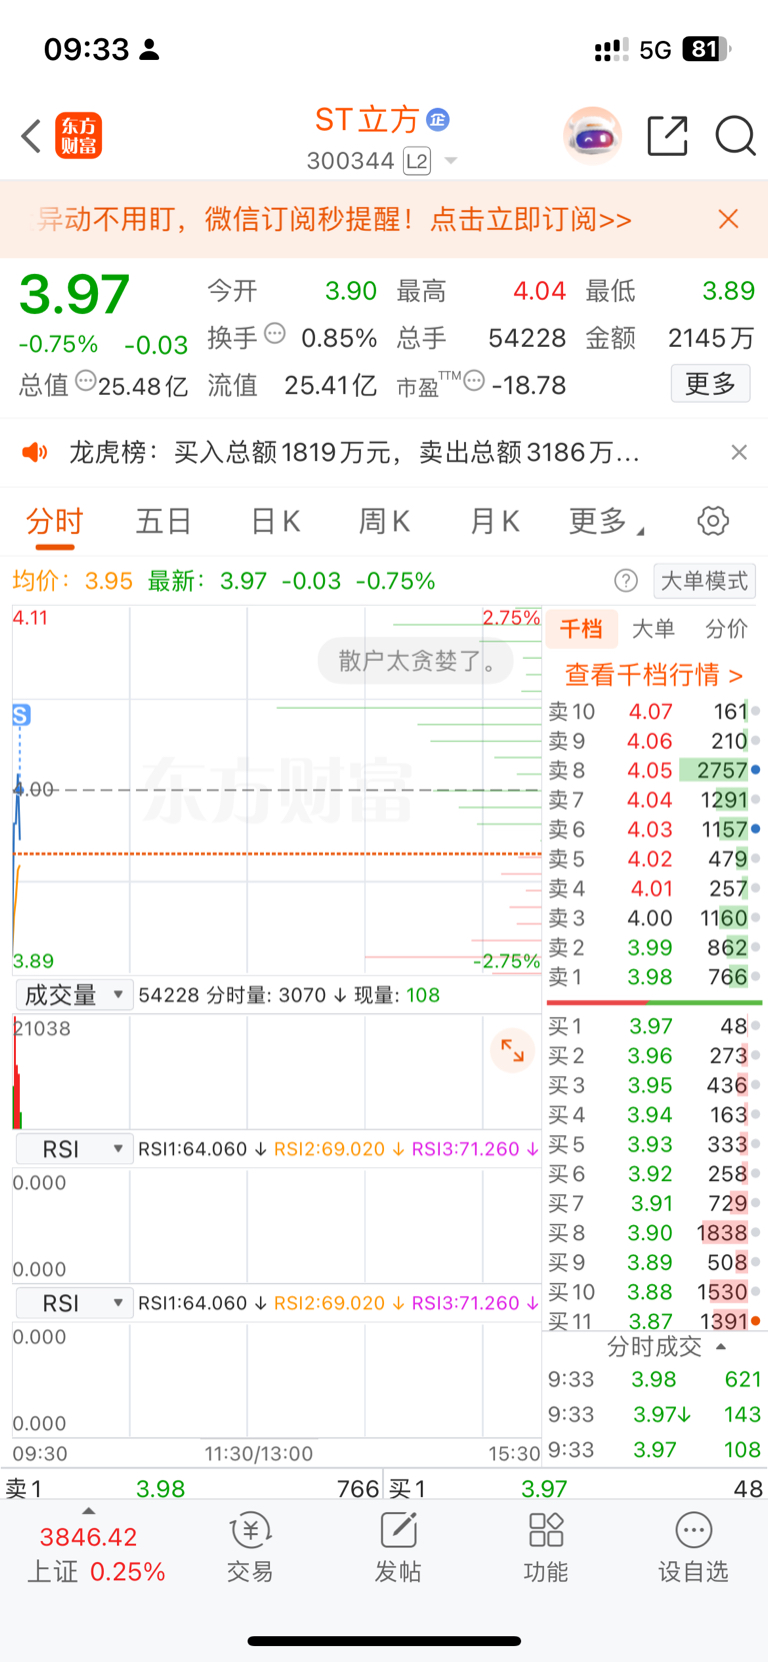Open the 总值 info icon
The height and width of the screenshot is (1663, 768).
(x=86, y=380)
